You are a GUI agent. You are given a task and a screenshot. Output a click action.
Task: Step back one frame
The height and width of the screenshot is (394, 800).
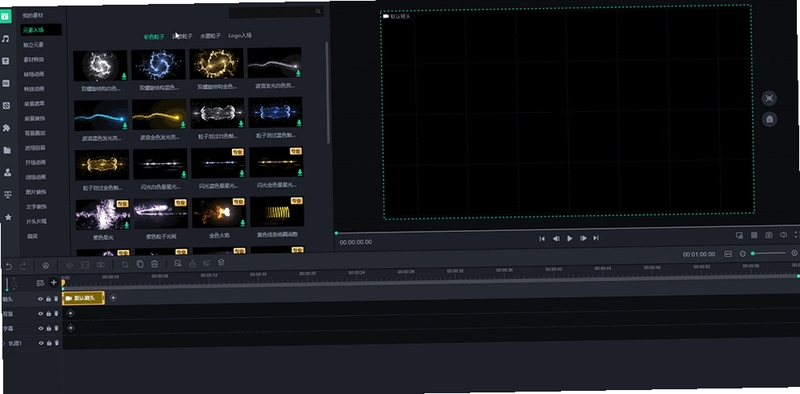point(556,238)
